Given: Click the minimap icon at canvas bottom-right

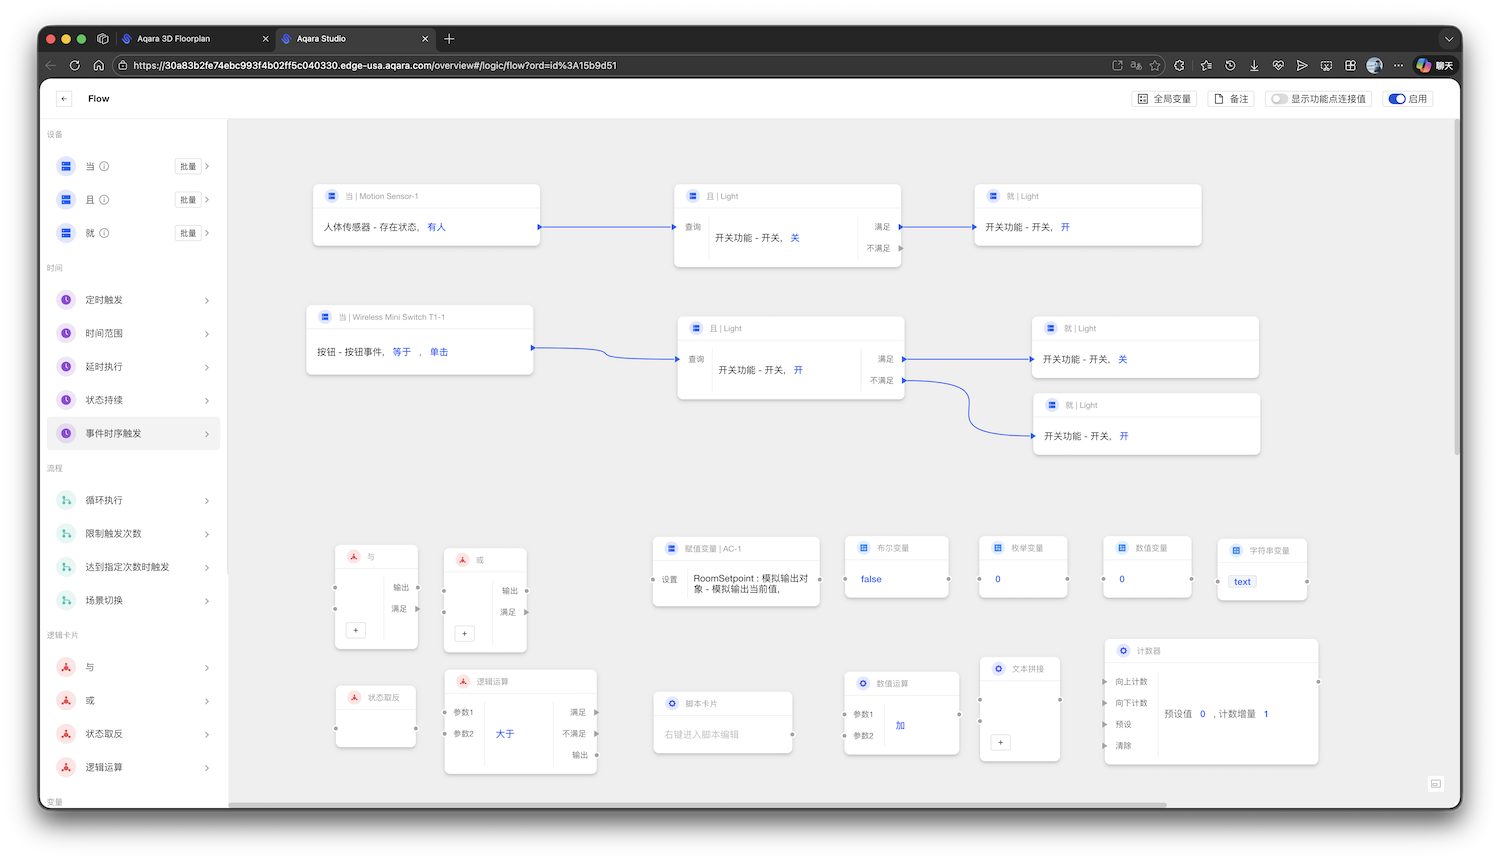Looking at the screenshot, I should click(x=1436, y=784).
